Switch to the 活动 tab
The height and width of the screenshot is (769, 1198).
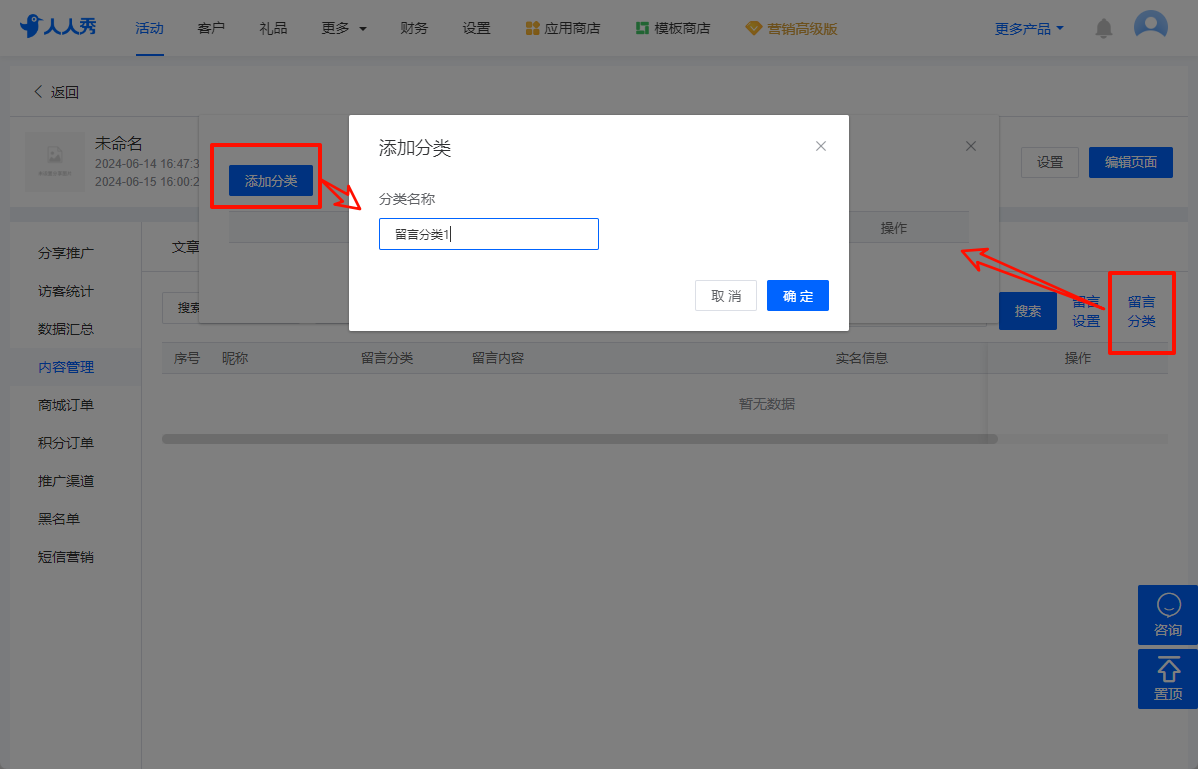click(150, 28)
